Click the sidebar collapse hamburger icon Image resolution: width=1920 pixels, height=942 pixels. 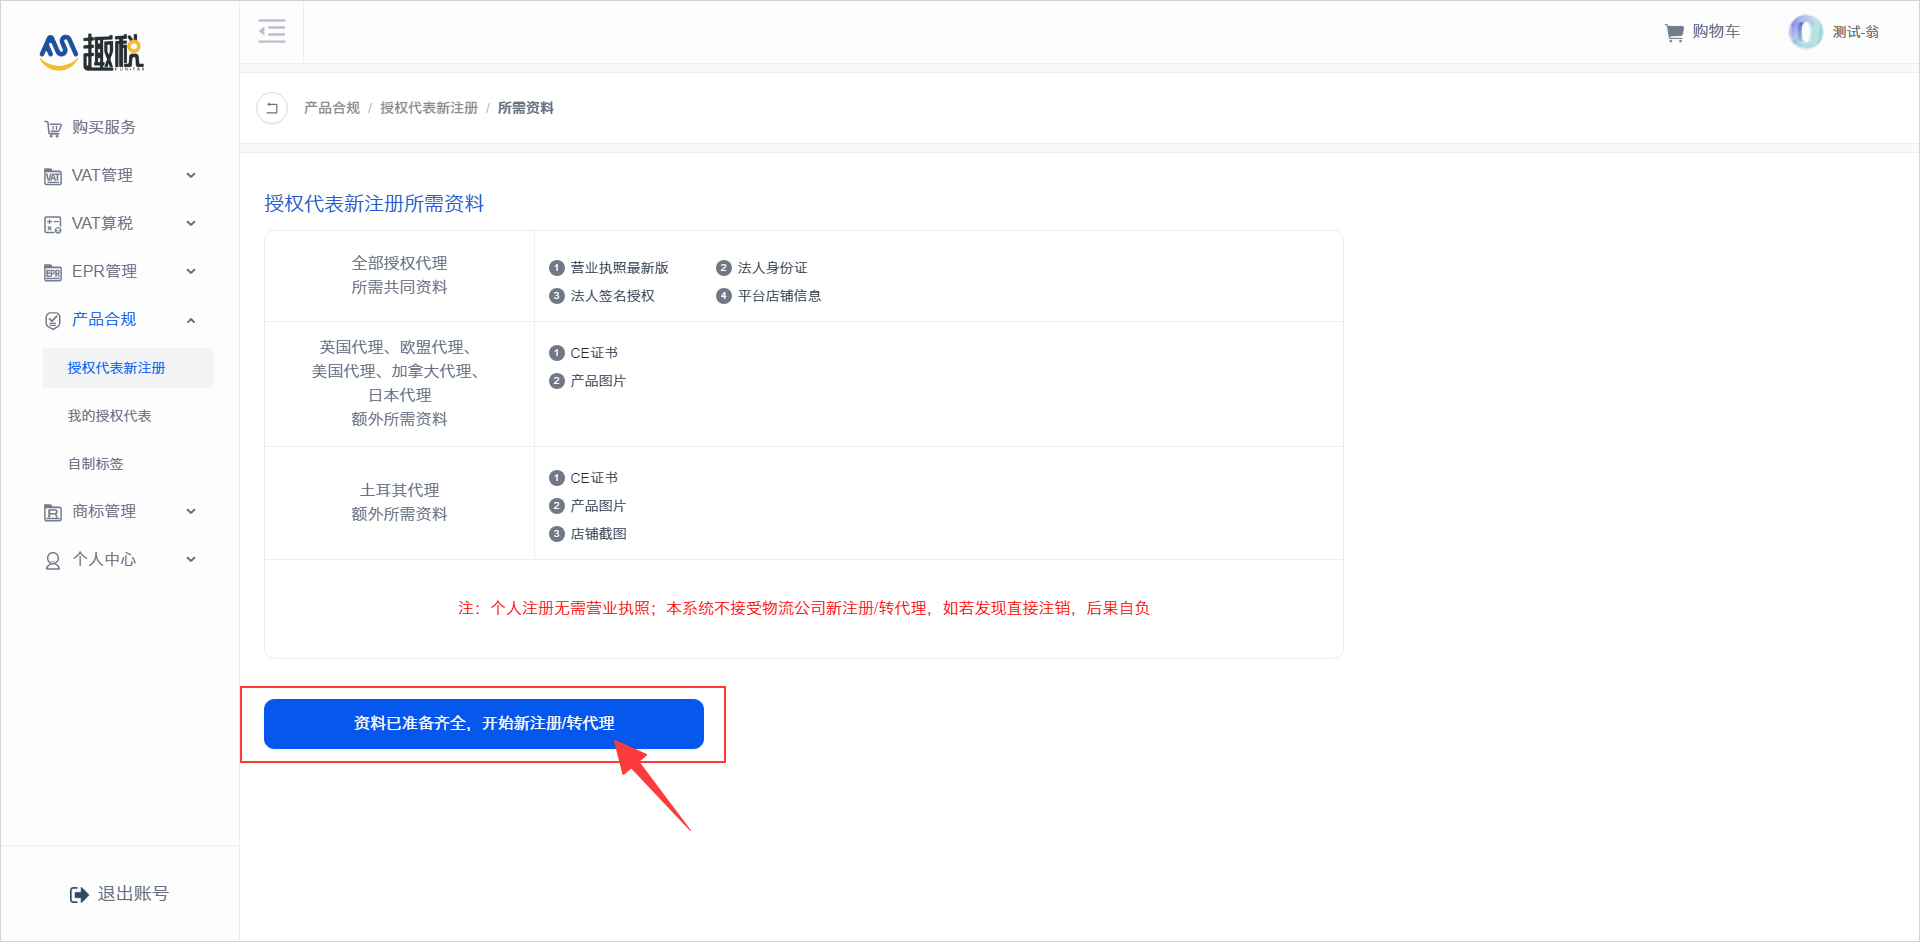coord(272,32)
